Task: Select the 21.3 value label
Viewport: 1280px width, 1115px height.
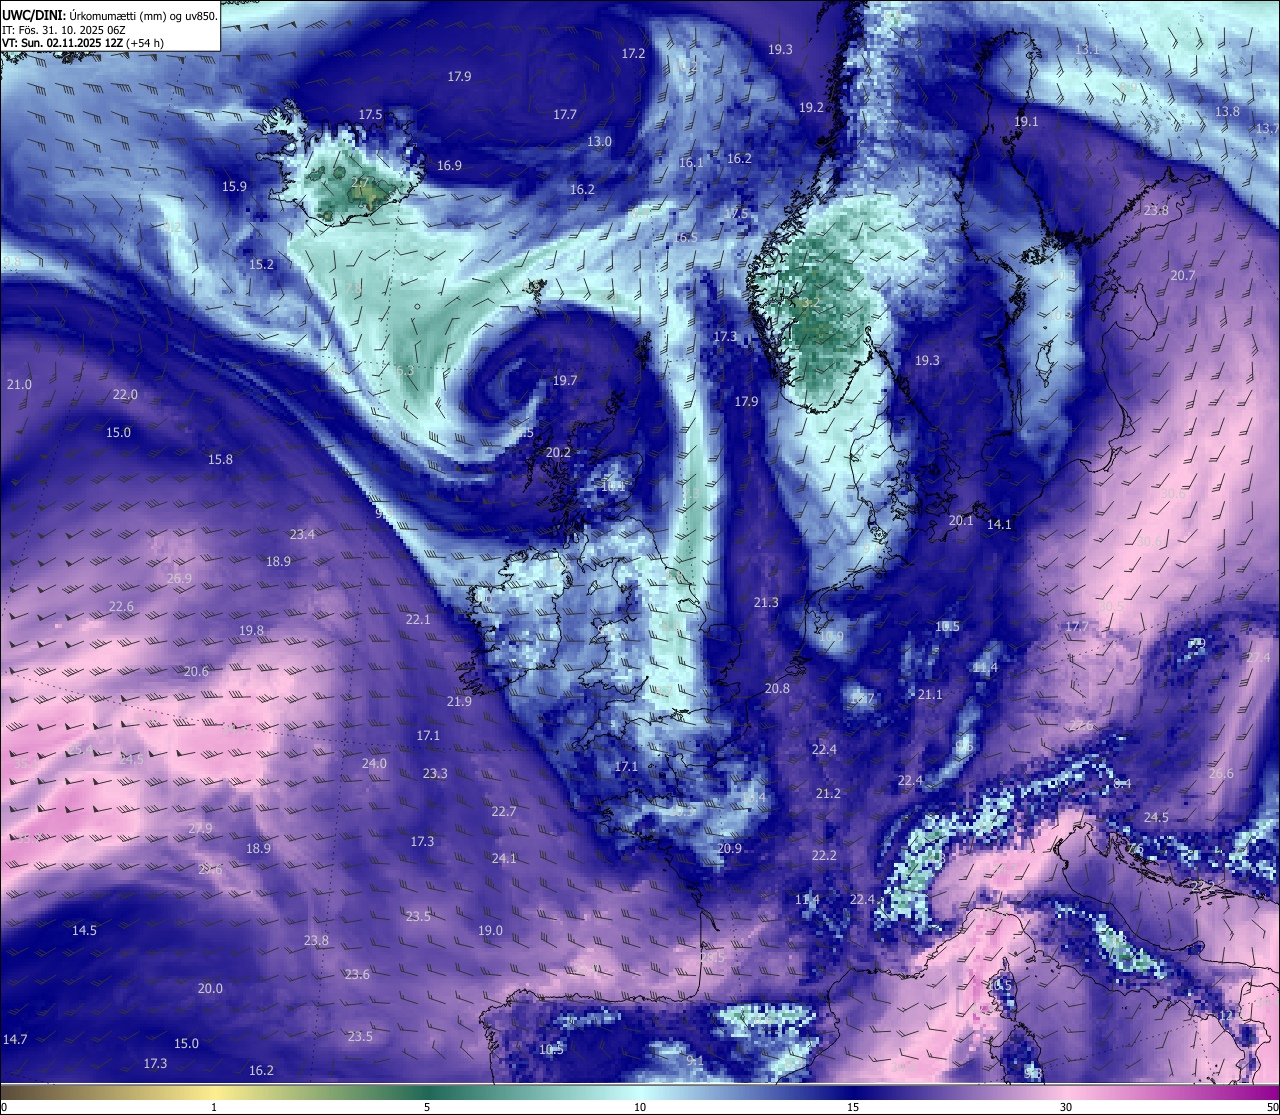Action: click(766, 602)
